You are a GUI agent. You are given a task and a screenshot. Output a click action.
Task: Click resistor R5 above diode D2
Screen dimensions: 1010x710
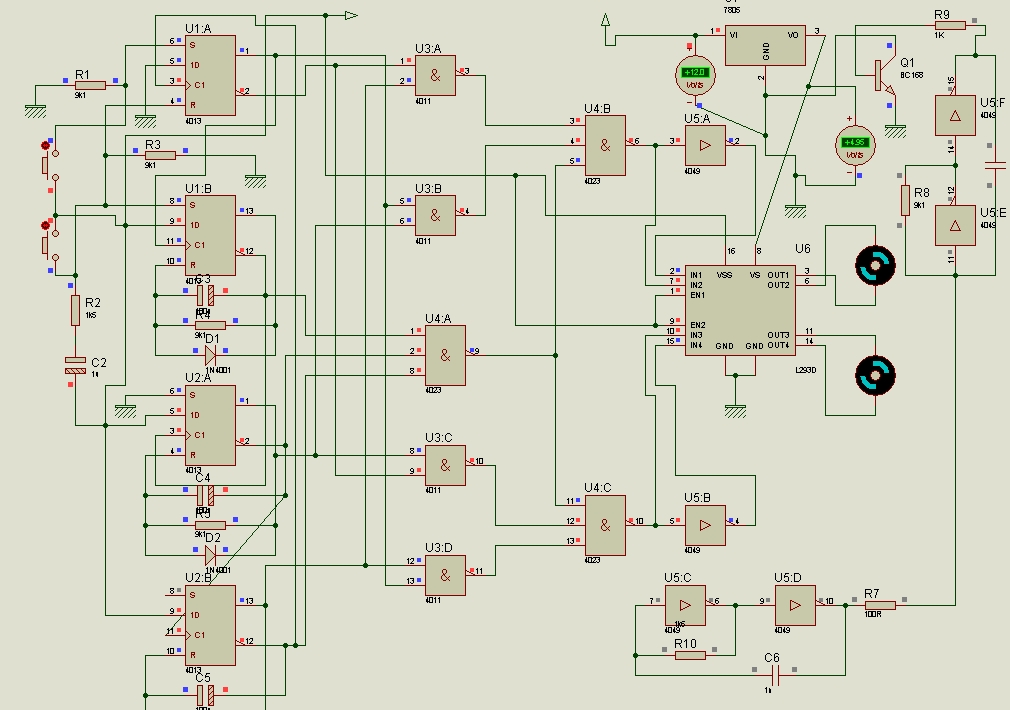point(210,525)
